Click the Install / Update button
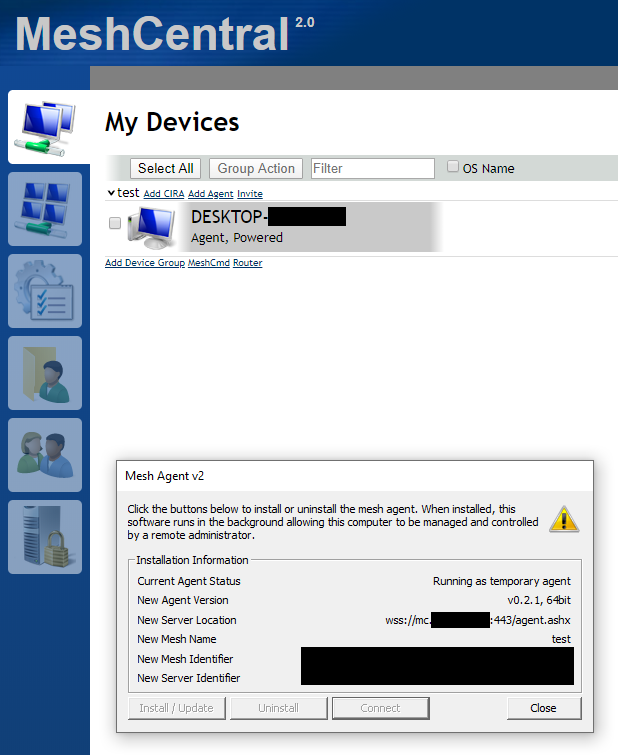 click(x=176, y=708)
